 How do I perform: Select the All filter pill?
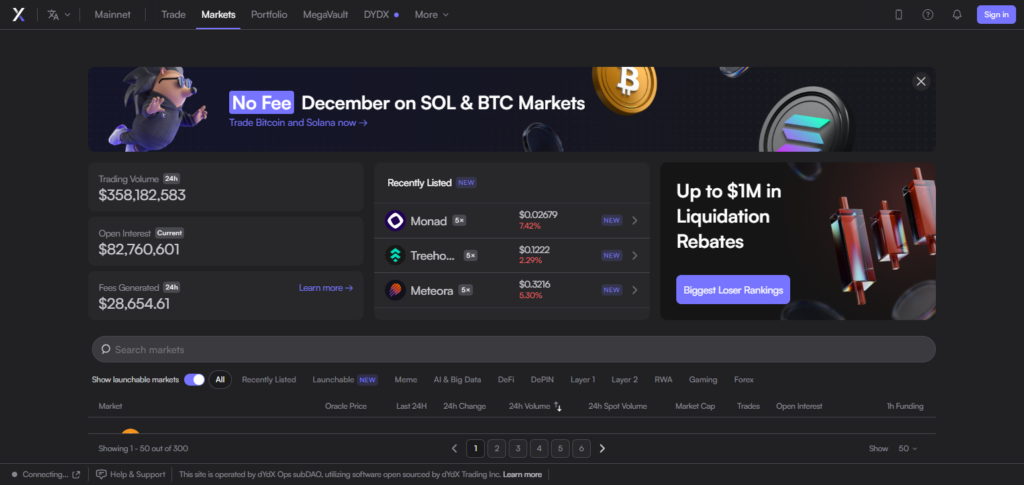tap(220, 380)
